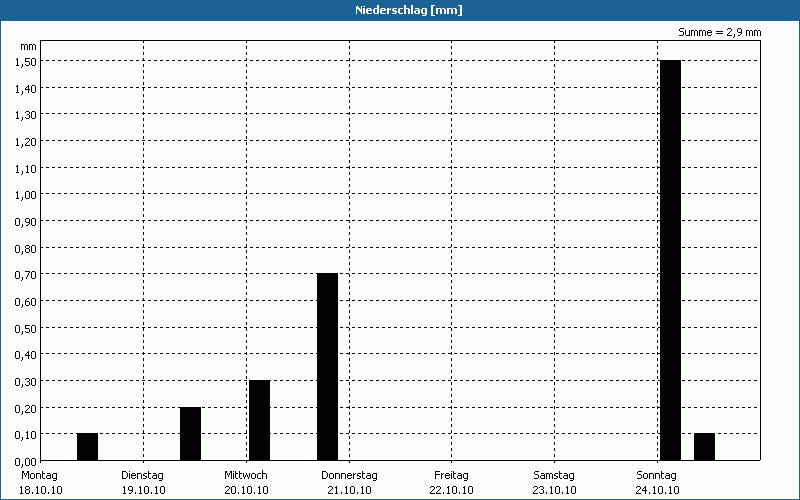Click the chart title Niederschlag [mm]
Viewport: 800px width, 500px height.
(409, 10)
